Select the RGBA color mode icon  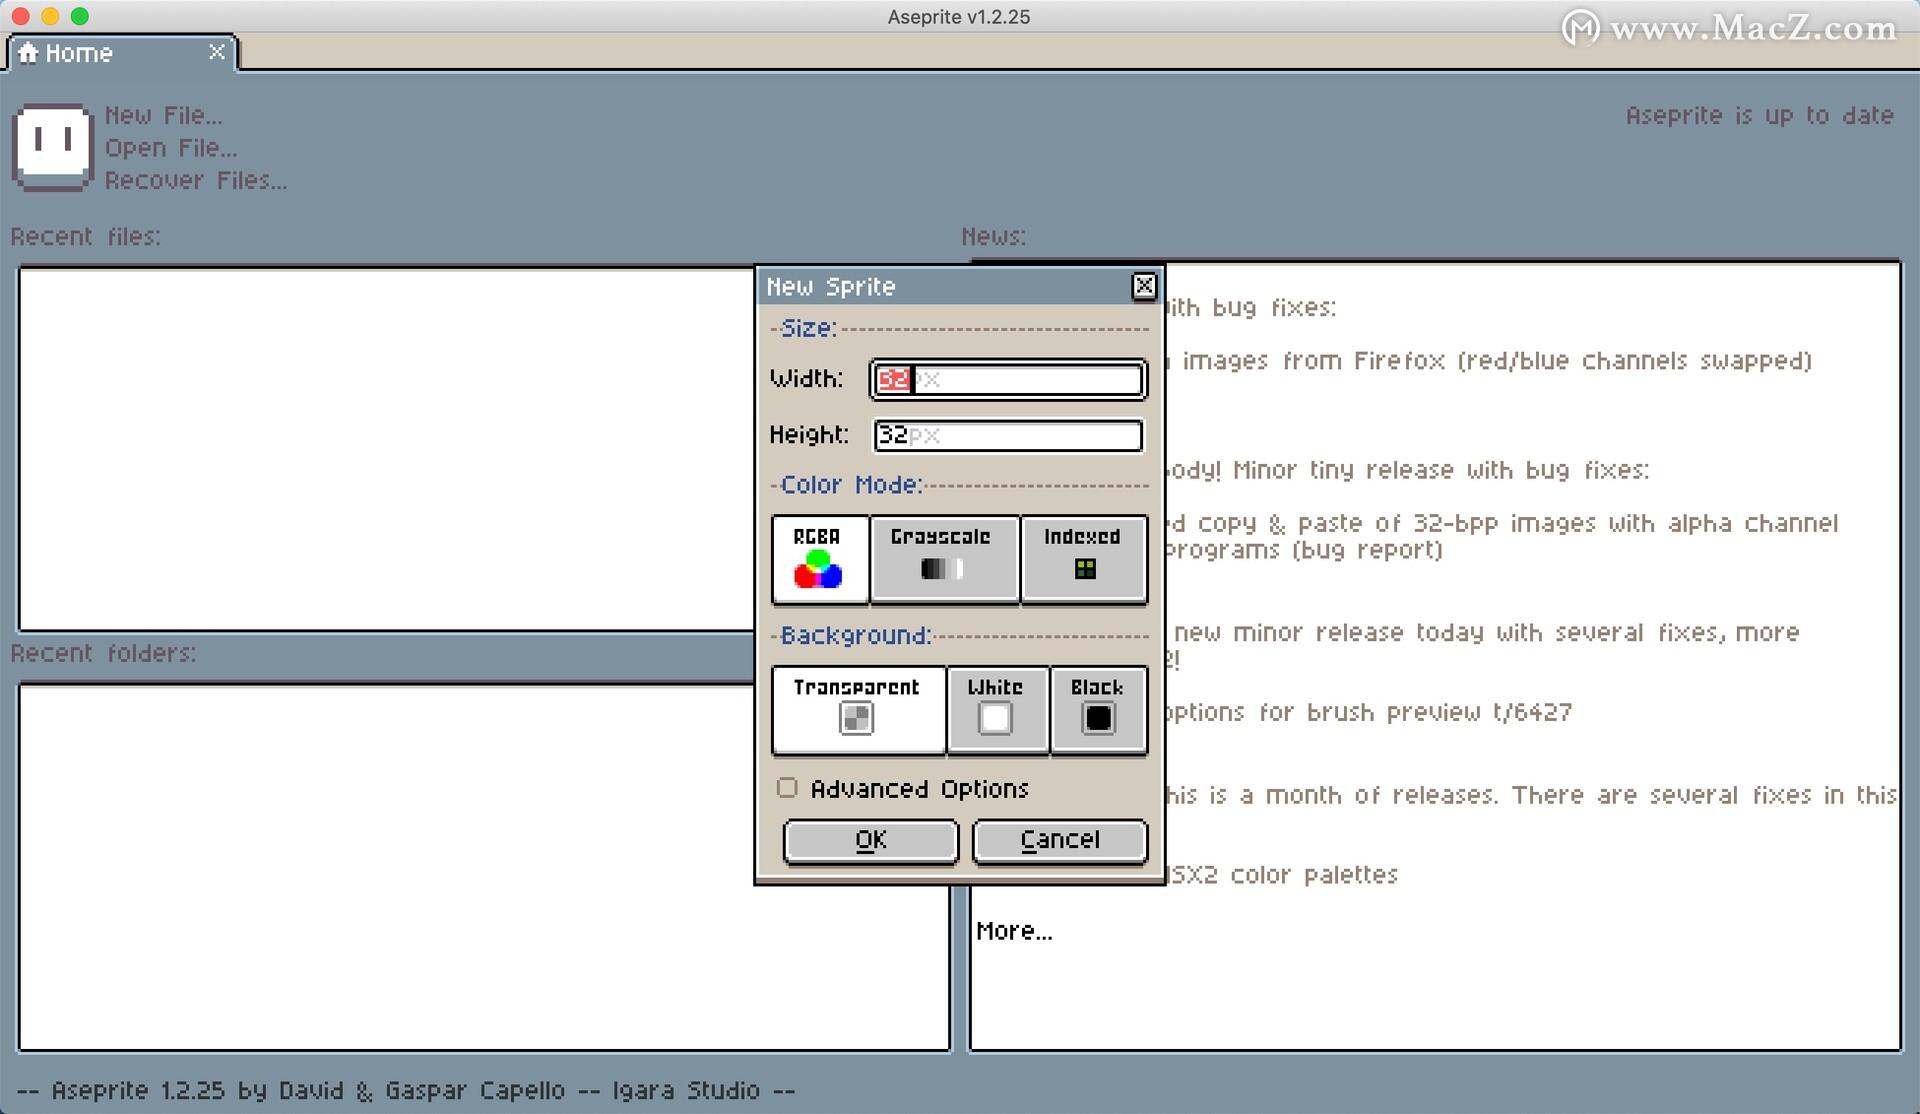pyautogui.click(x=818, y=568)
